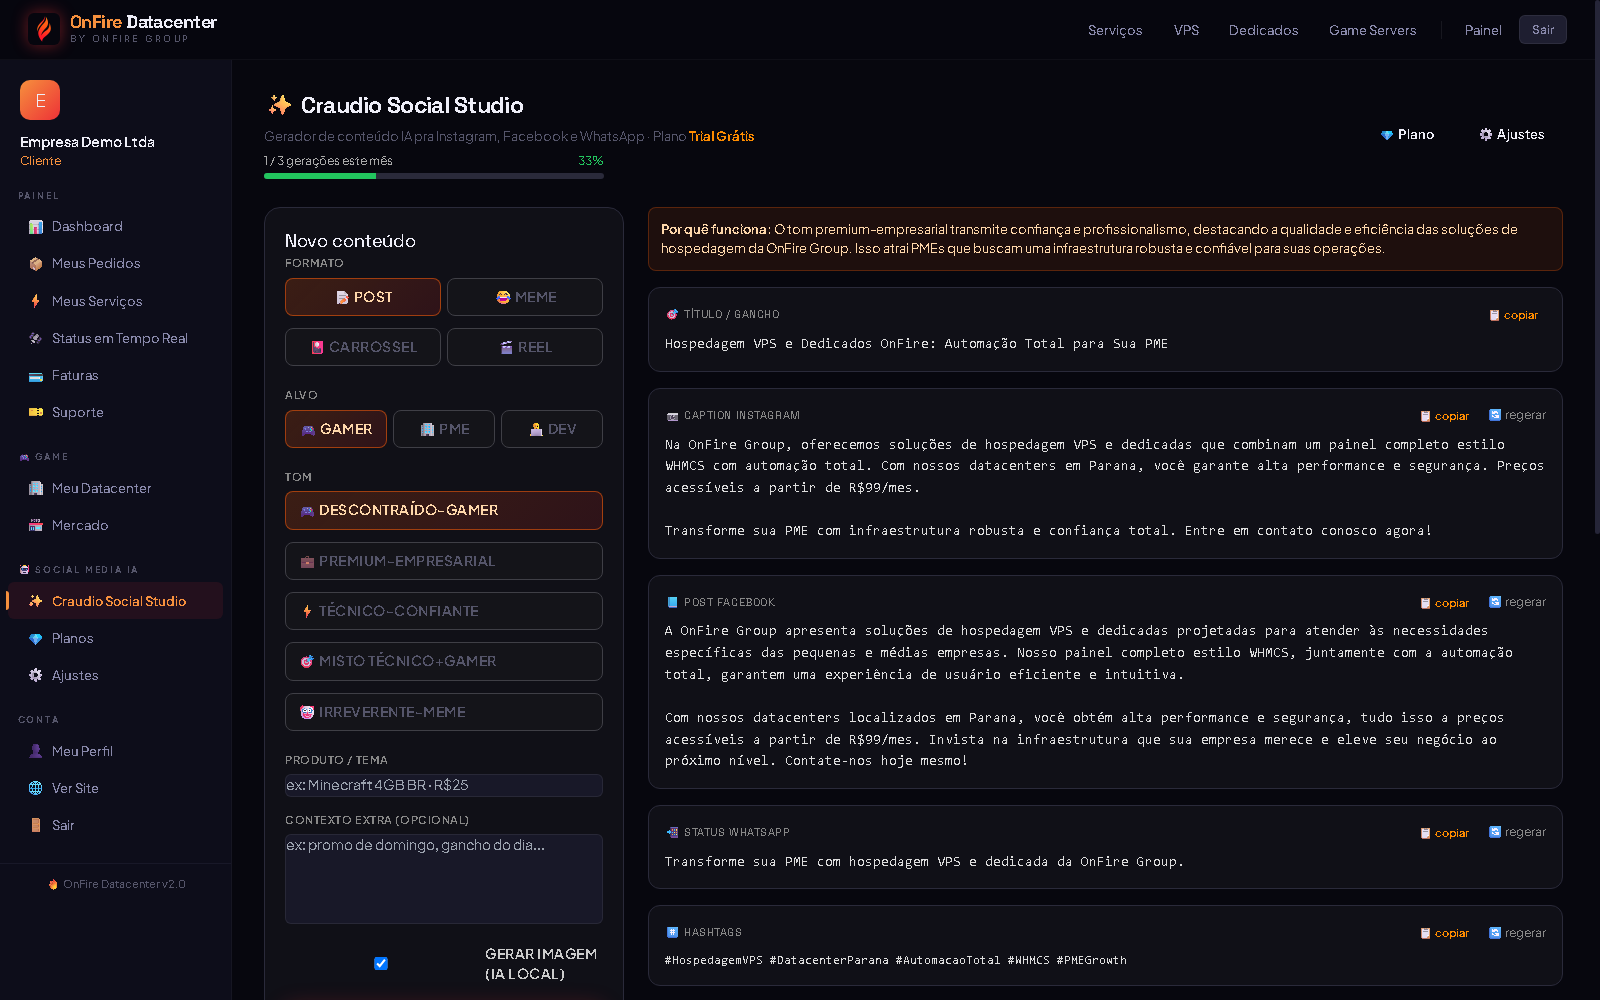1600x1000 pixels.
Task: Open the Plano button near the title
Action: (1407, 135)
